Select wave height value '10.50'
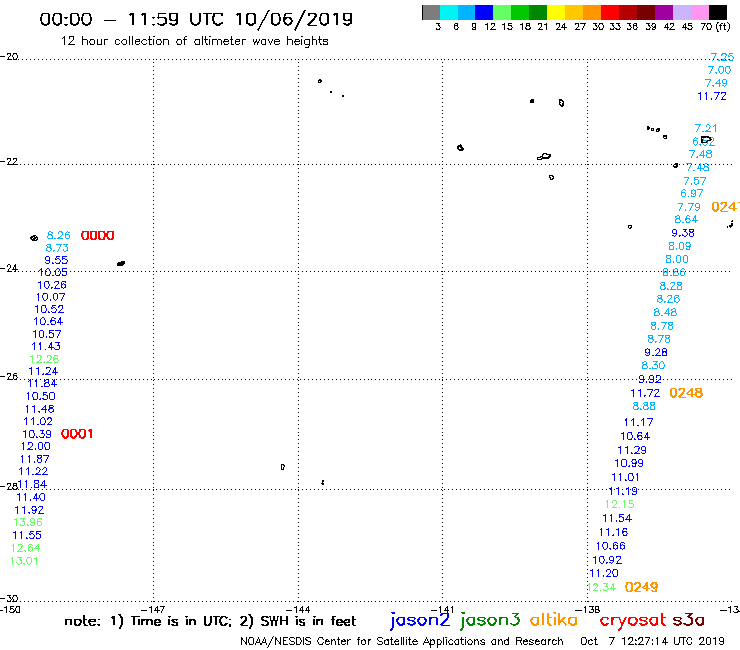Image resolution: width=740 pixels, height=650 pixels. tap(41, 397)
